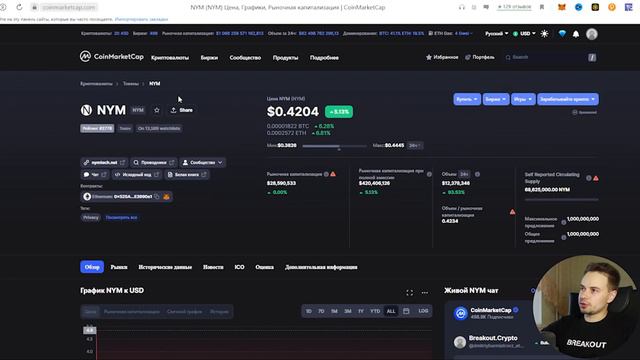Image resolution: width=640 pixels, height=360 pixels.
Task: Open the Продукты menu
Action: tap(285, 58)
